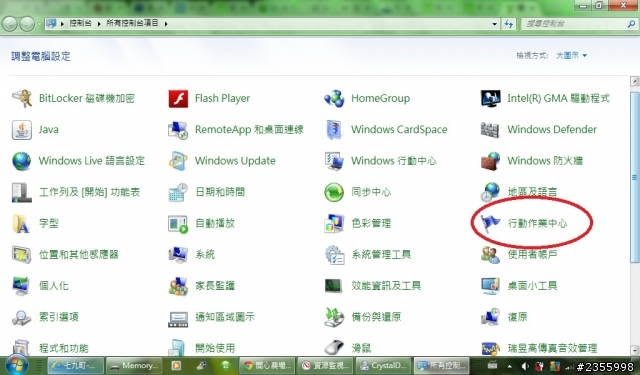This screenshot has height=375, width=640.
Task: Open 效能資訊及工具 icon
Action: [x=334, y=286]
